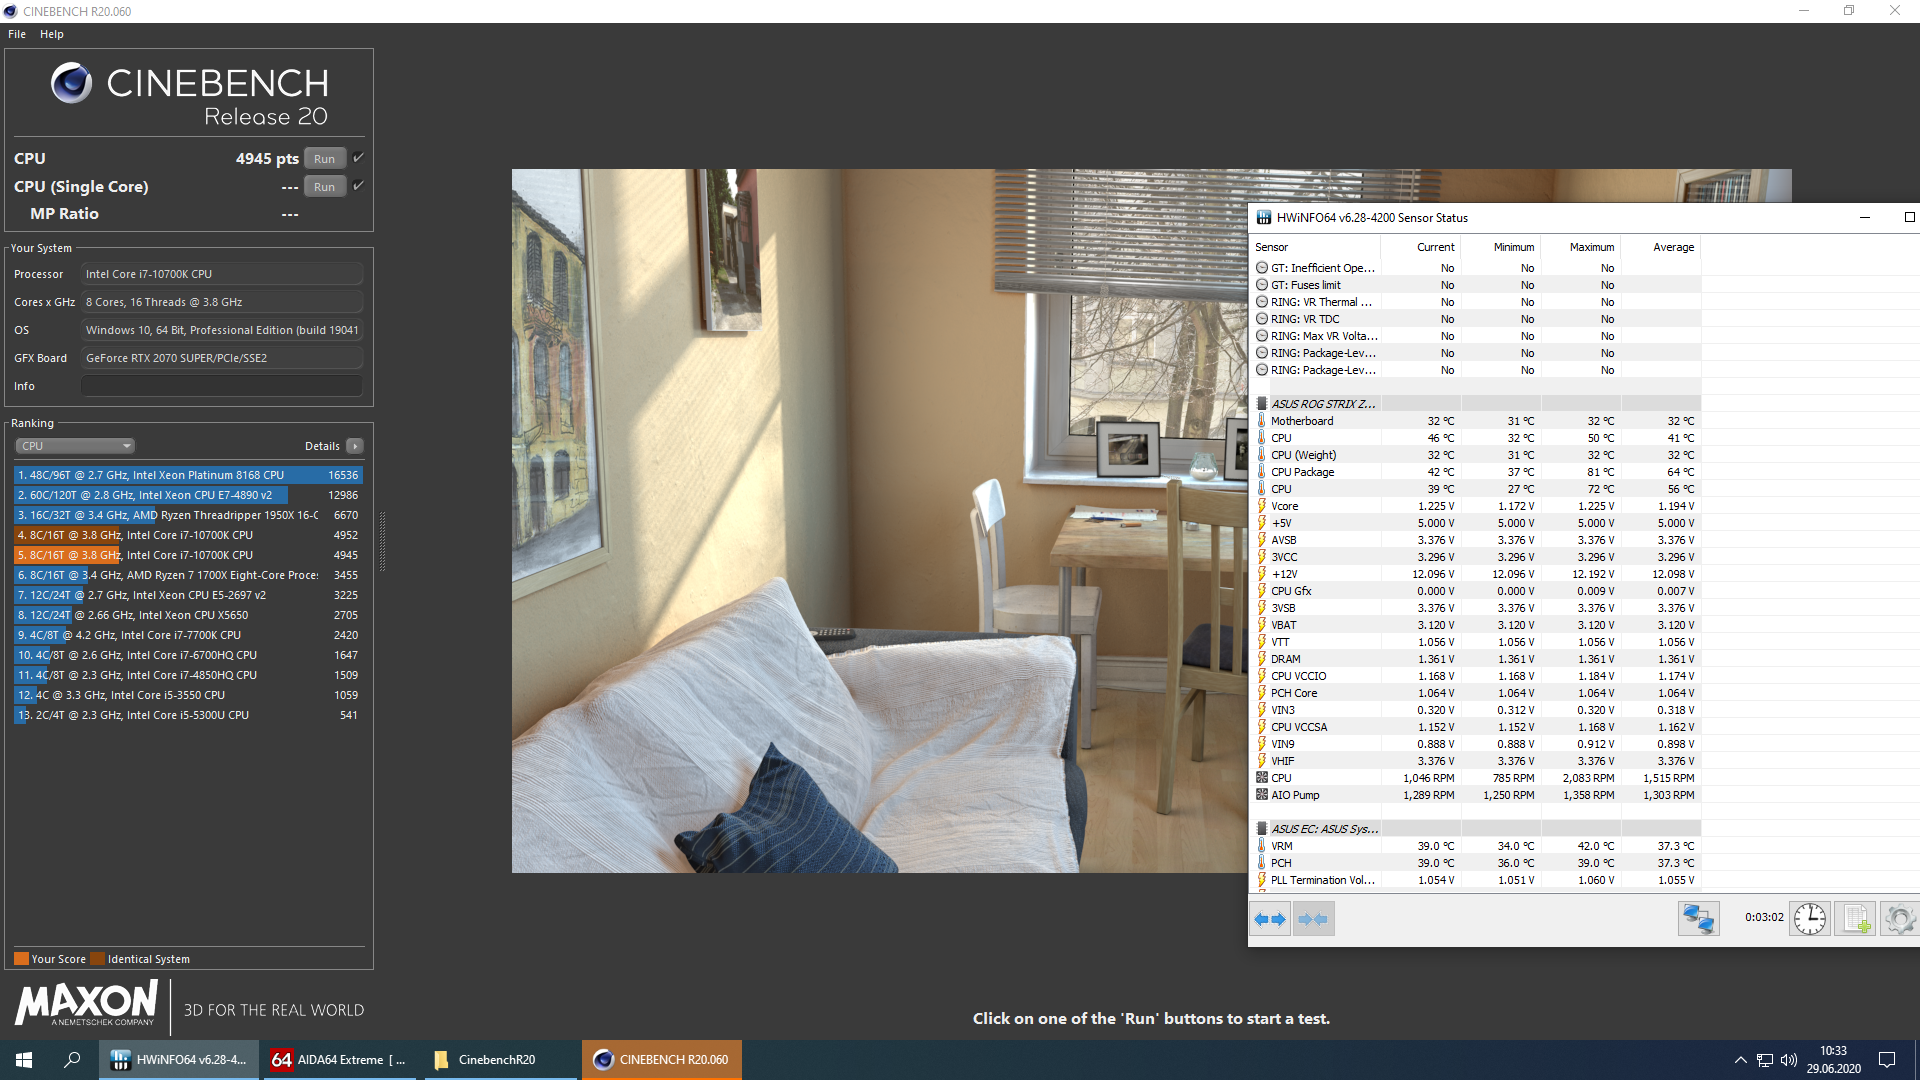
Task: Click the ASUS ROG STRIX sensor group icon
Action: (1262, 404)
